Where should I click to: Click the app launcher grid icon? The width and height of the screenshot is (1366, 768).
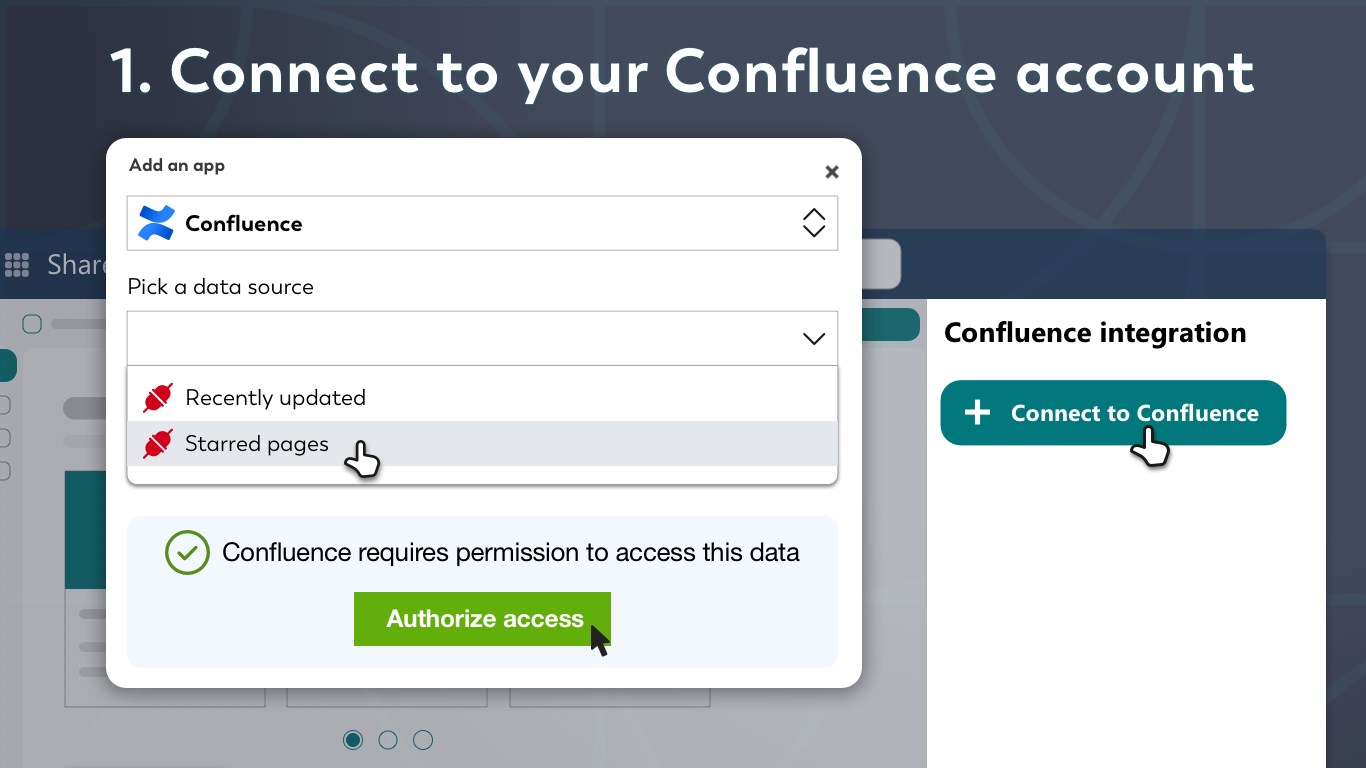point(17,264)
